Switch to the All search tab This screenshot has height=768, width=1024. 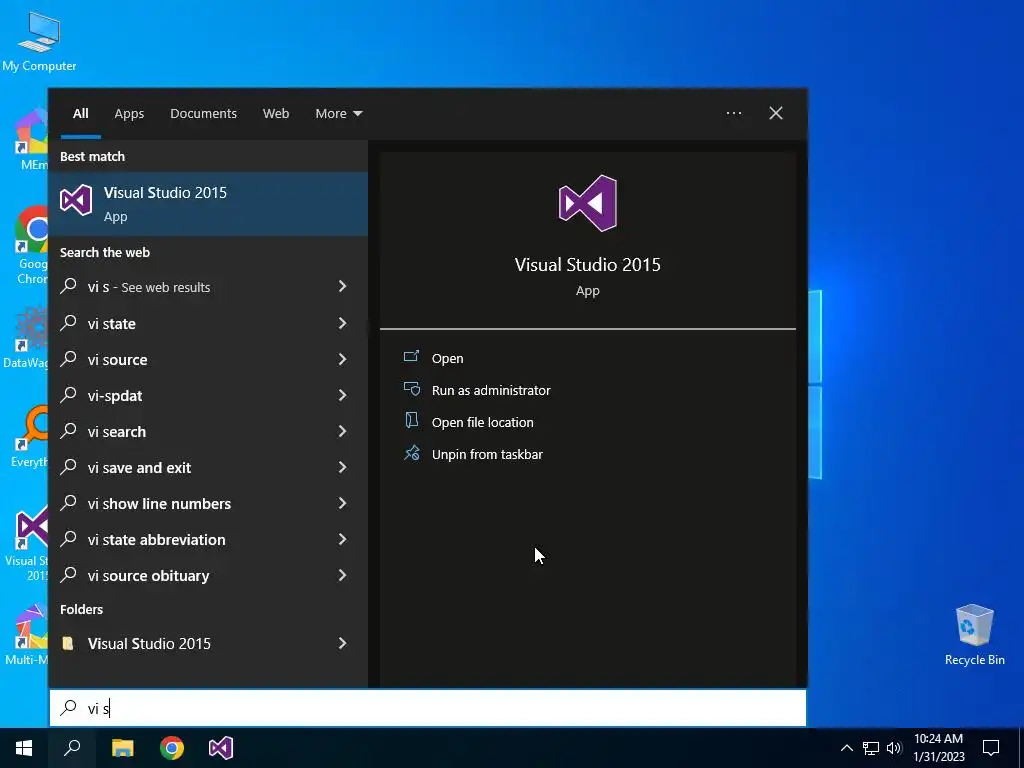[80, 113]
